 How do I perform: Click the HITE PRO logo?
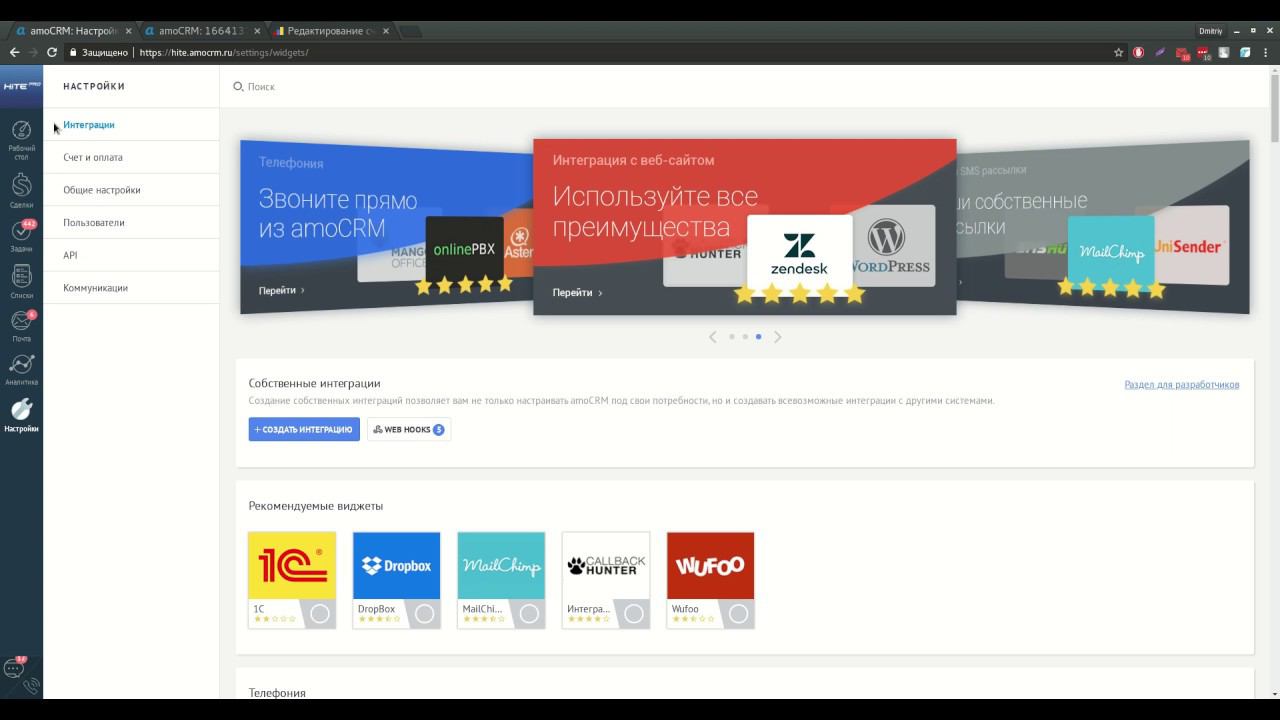[x=21, y=87]
